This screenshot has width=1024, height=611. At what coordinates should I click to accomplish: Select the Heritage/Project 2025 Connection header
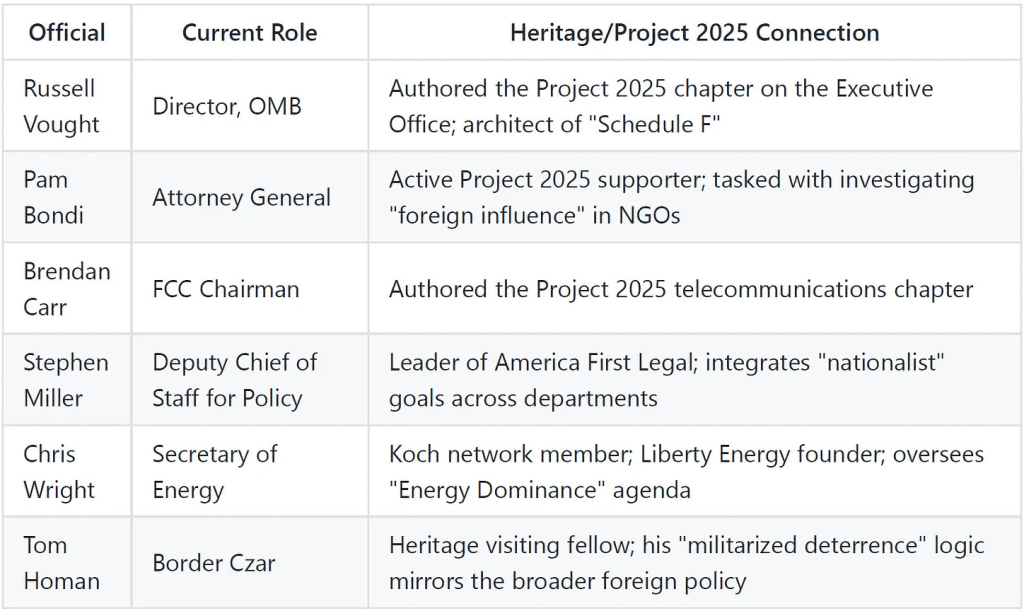(694, 33)
